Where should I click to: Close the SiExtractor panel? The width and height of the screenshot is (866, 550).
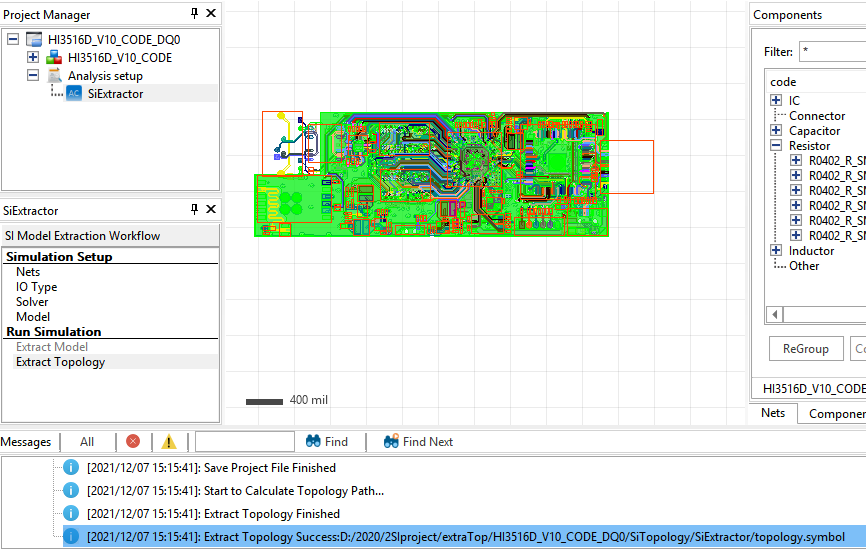[210, 210]
